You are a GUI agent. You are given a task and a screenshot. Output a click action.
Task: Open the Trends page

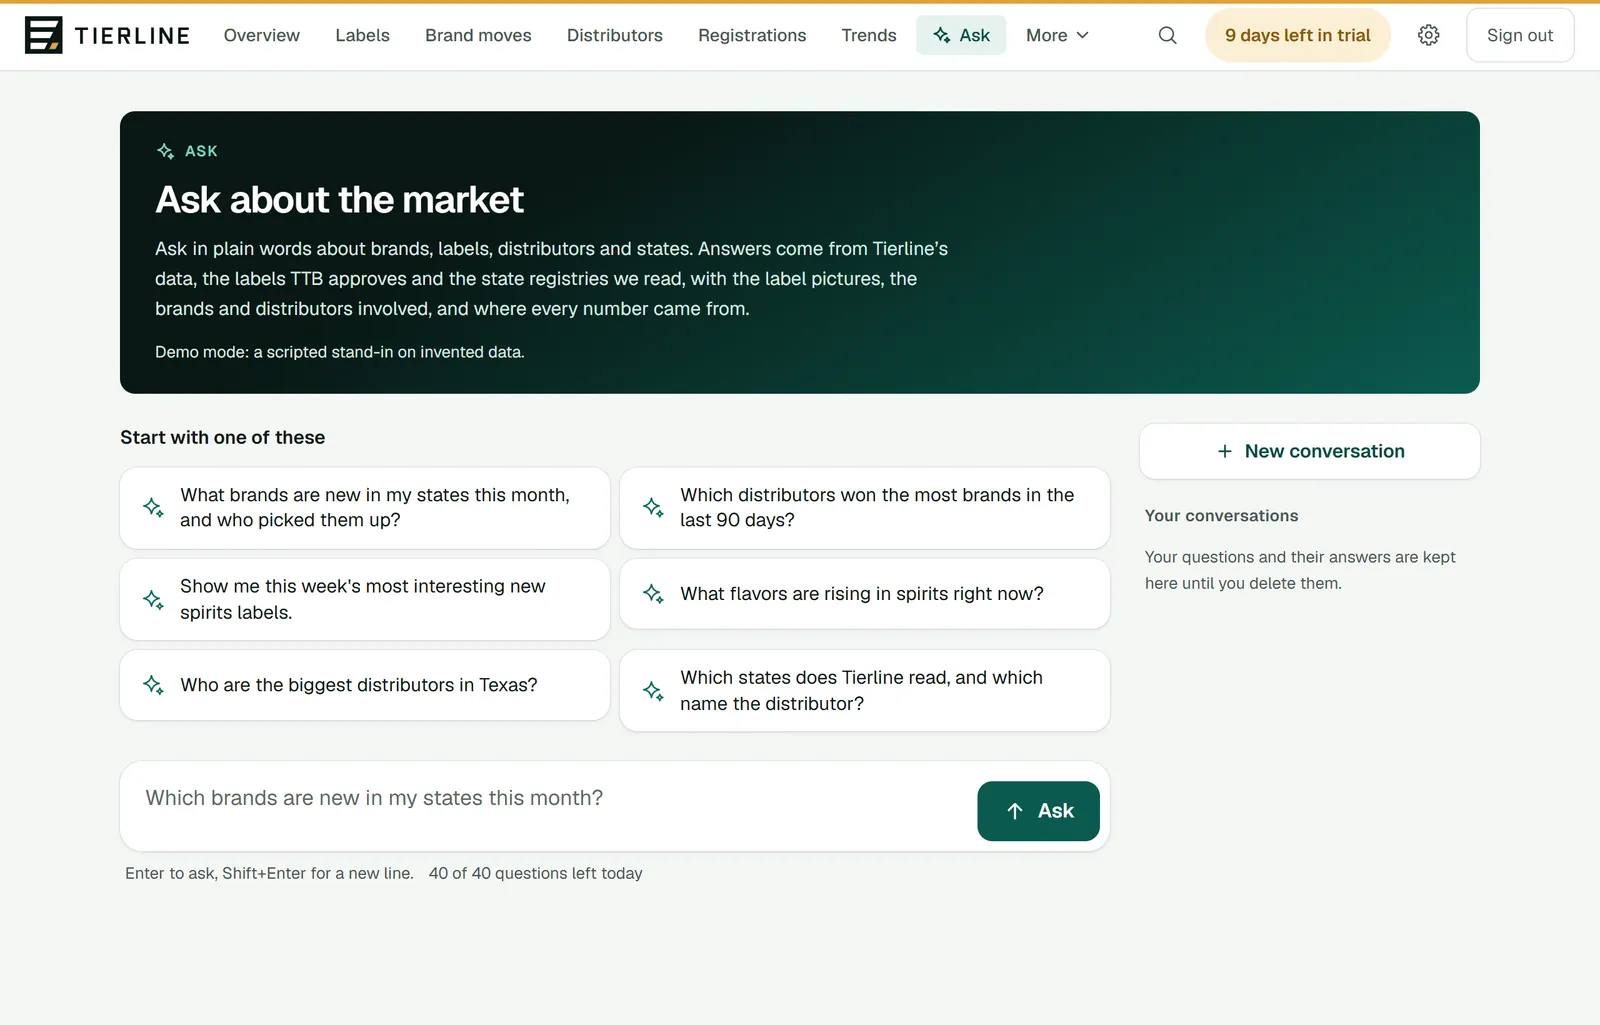click(869, 35)
